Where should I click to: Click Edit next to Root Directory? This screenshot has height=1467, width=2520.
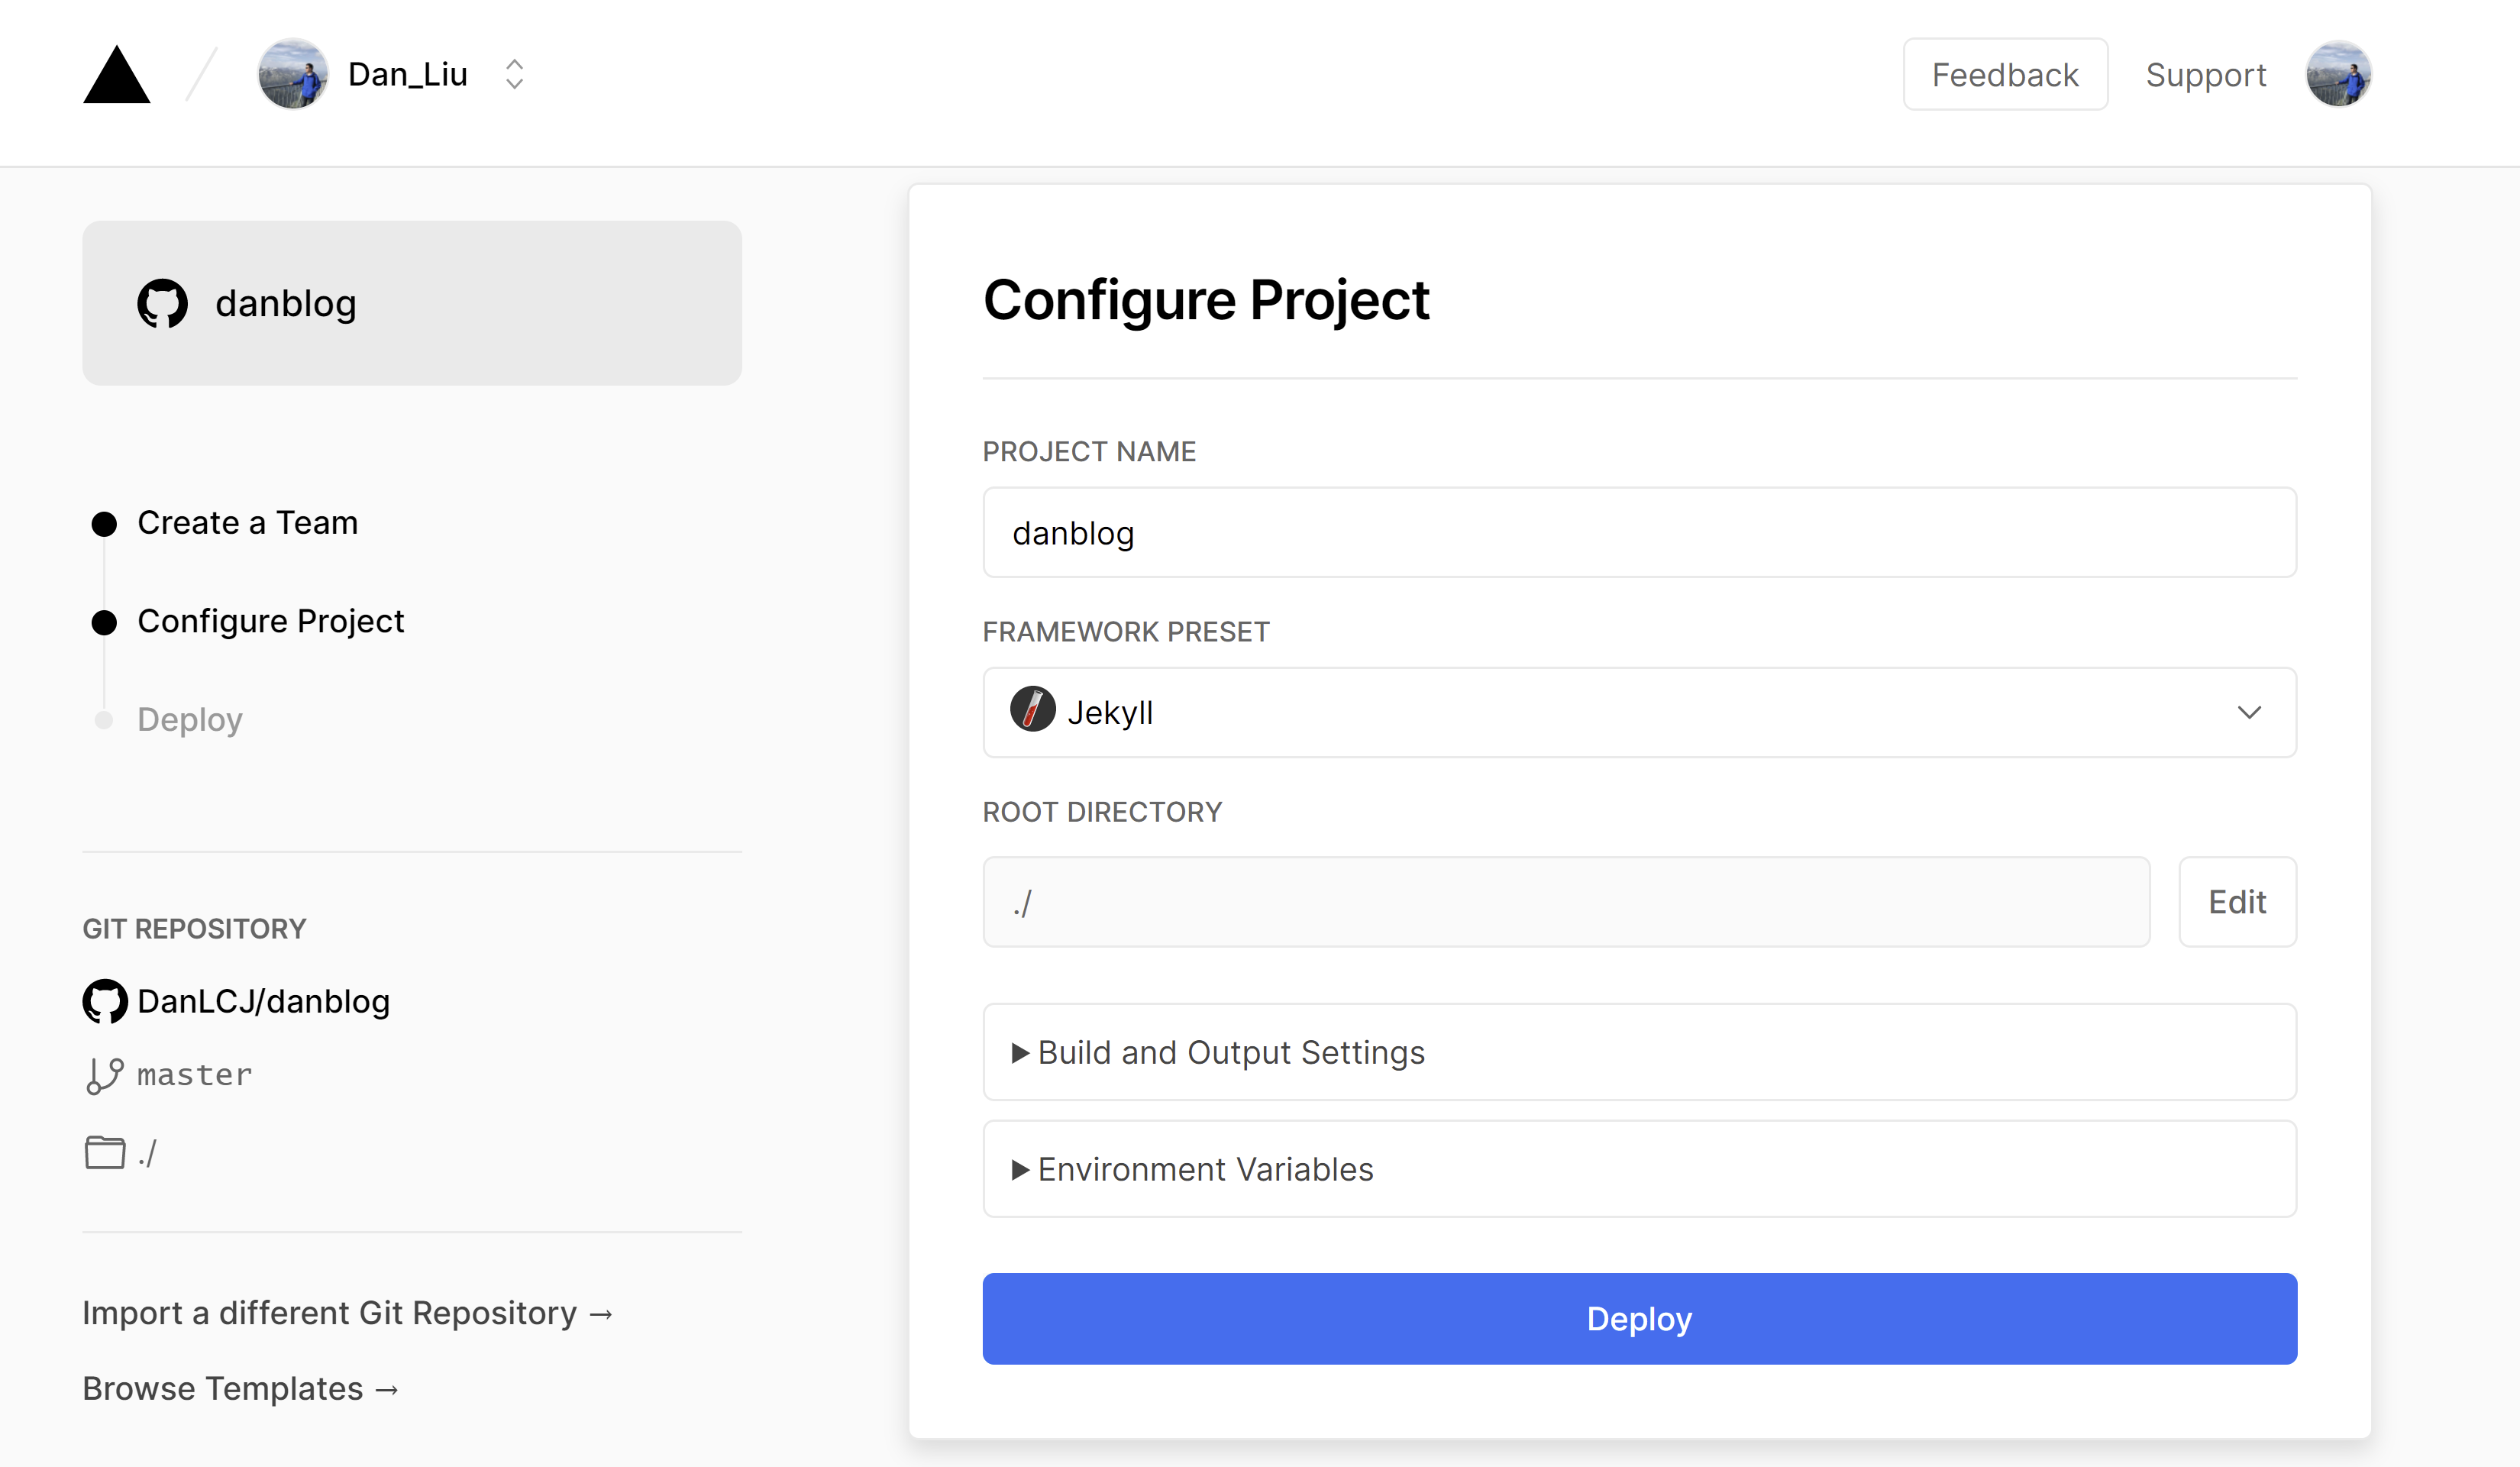click(2237, 902)
